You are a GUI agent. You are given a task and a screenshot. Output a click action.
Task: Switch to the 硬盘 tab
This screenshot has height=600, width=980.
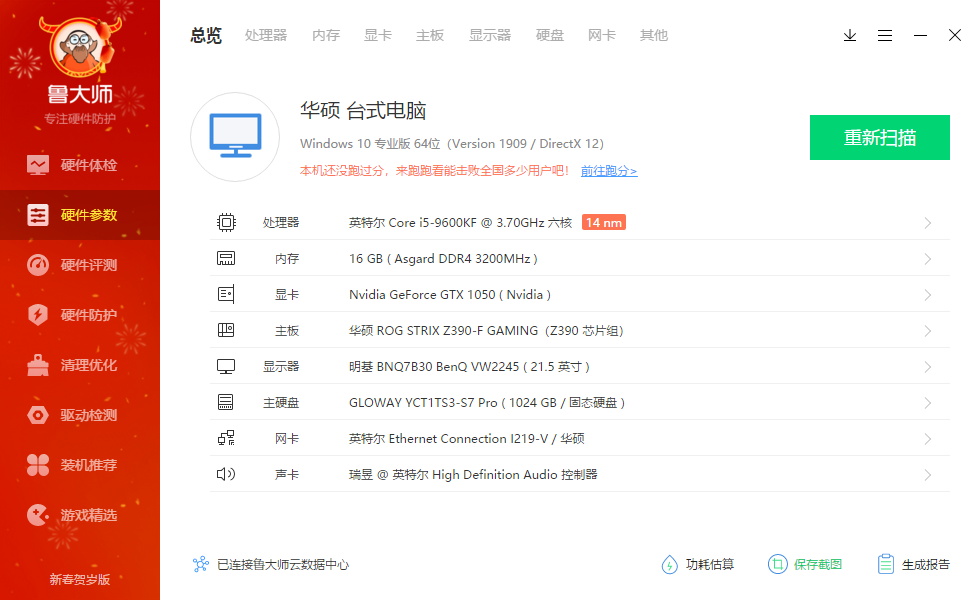[550, 36]
